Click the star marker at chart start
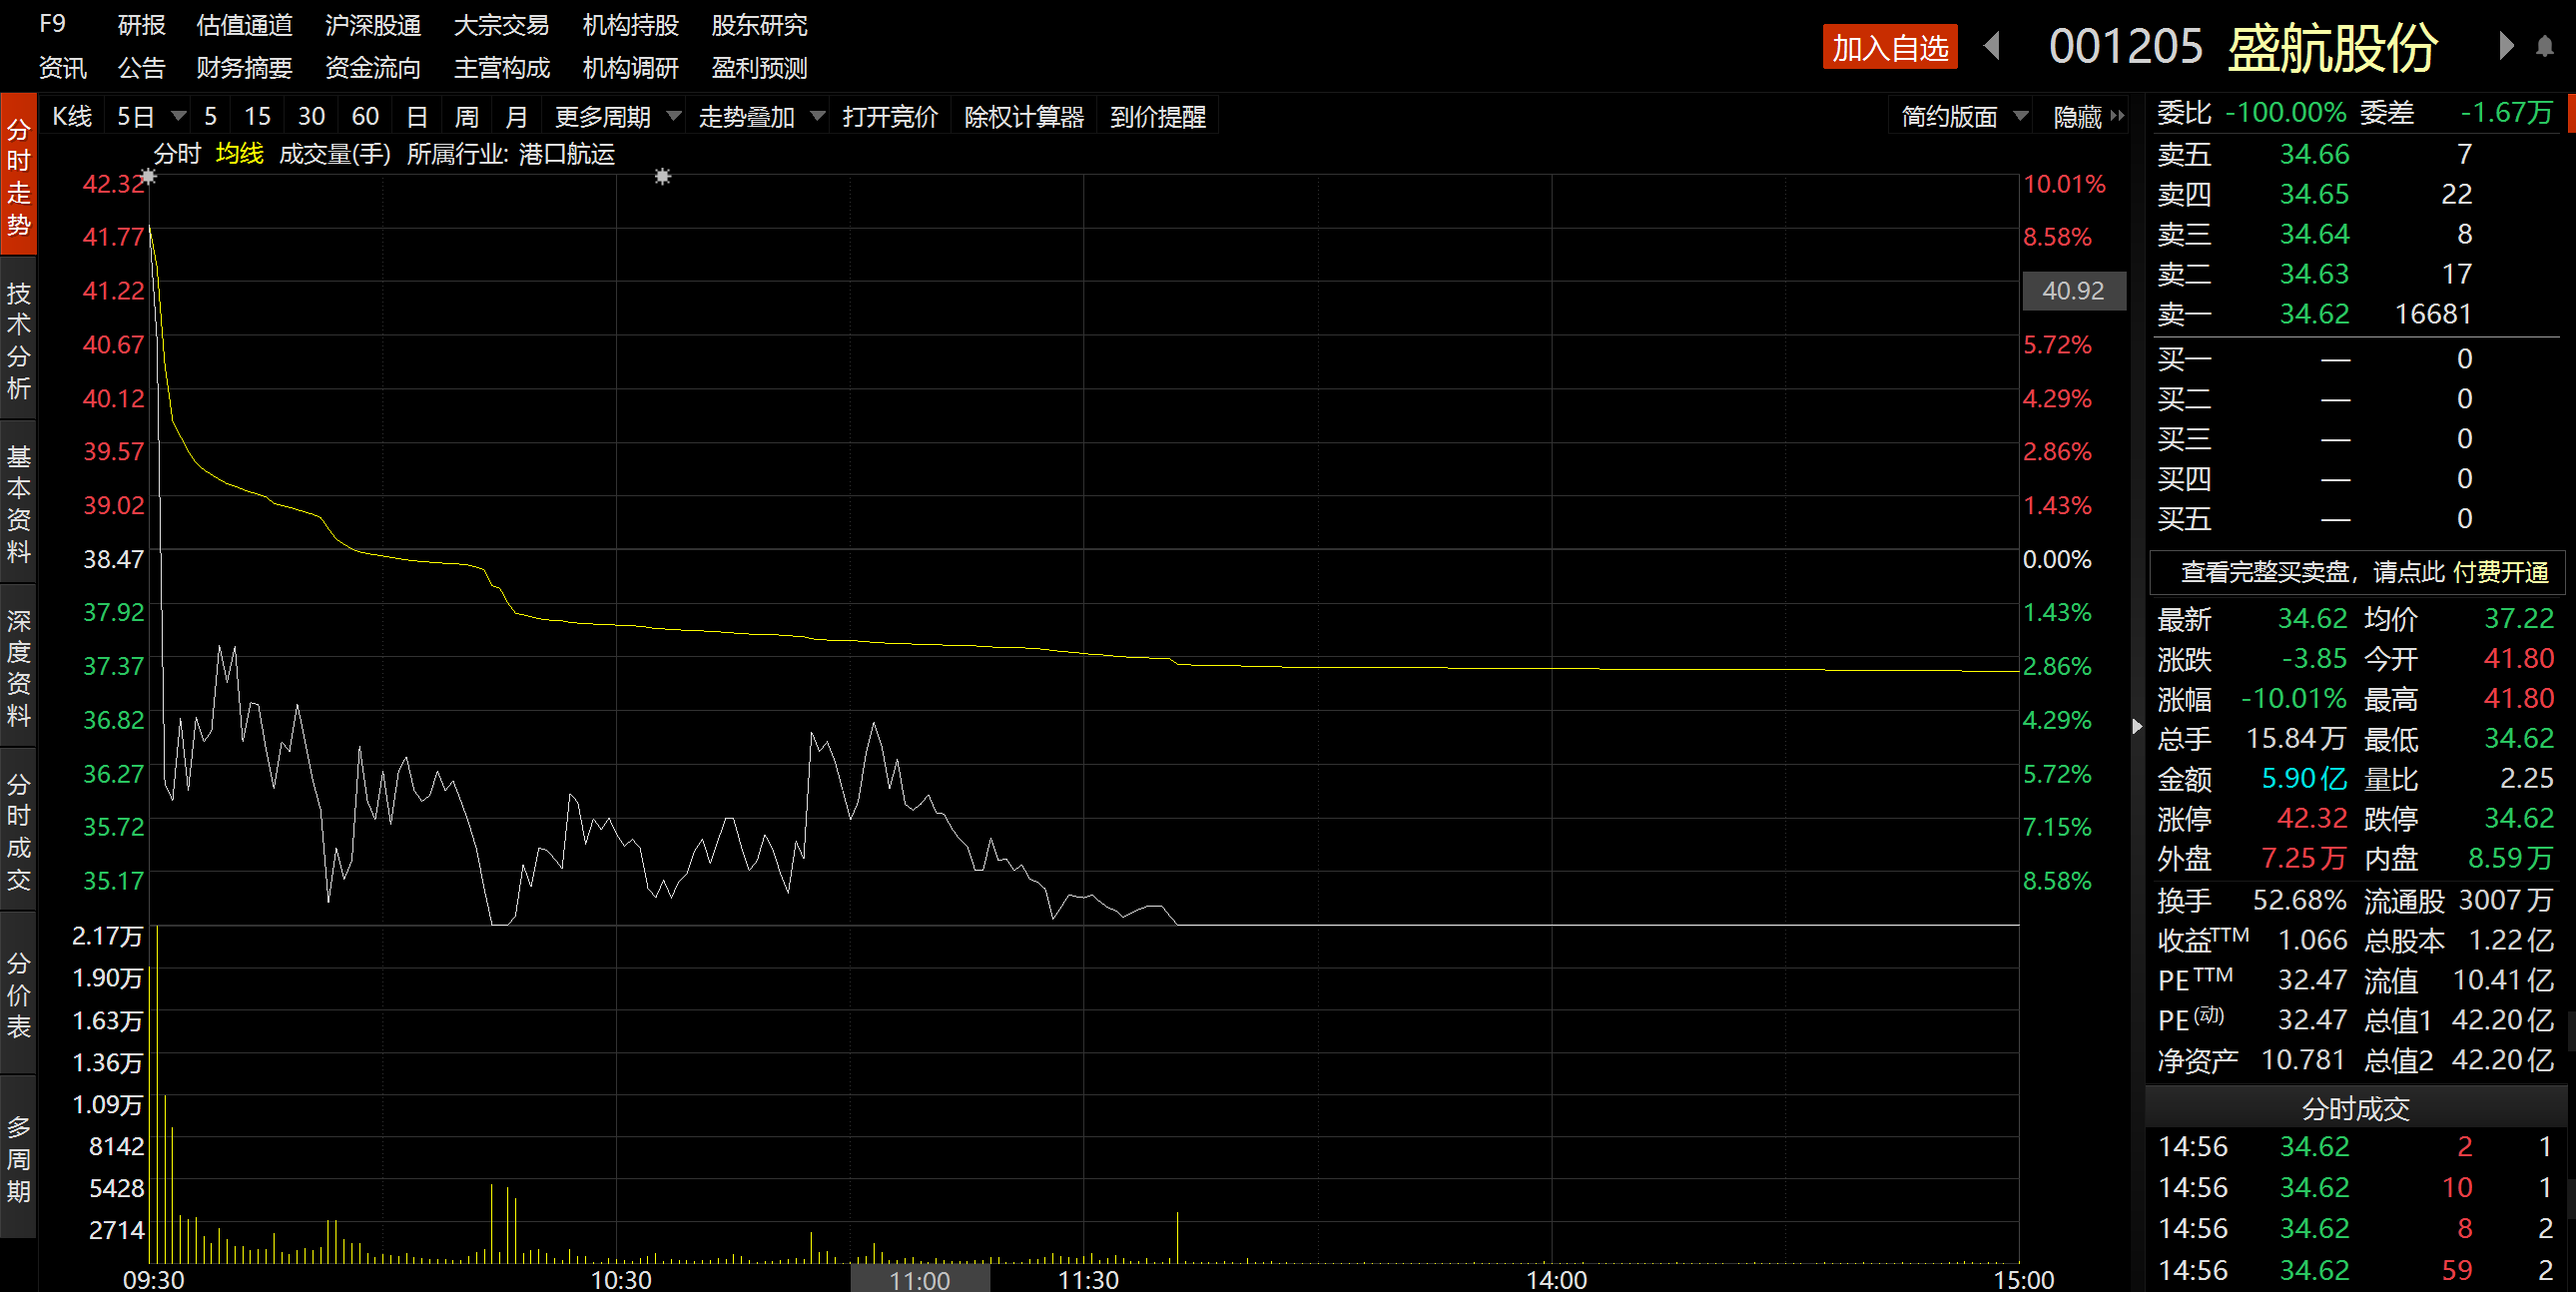The height and width of the screenshot is (1292, 2576). (148, 177)
